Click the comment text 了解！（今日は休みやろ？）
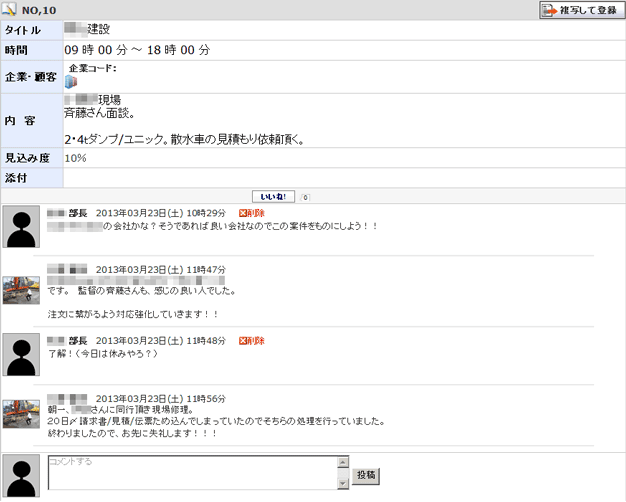Viewport: 626px width, 502px height. tap(103, 354)
